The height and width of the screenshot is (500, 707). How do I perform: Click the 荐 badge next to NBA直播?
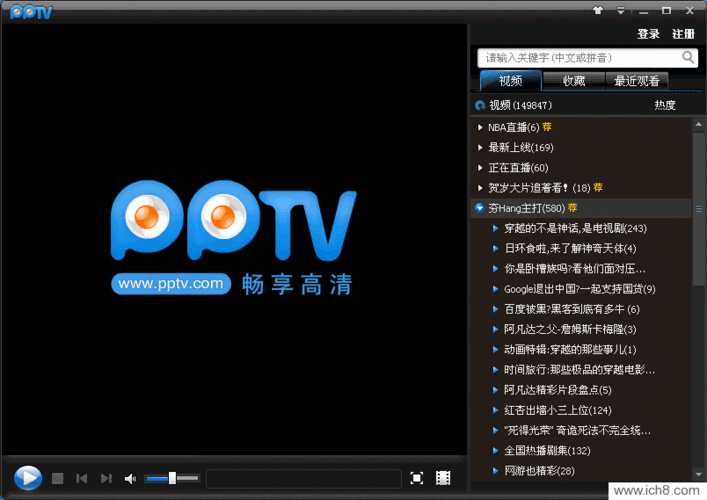pyautogui.click(x=547, y=127)
